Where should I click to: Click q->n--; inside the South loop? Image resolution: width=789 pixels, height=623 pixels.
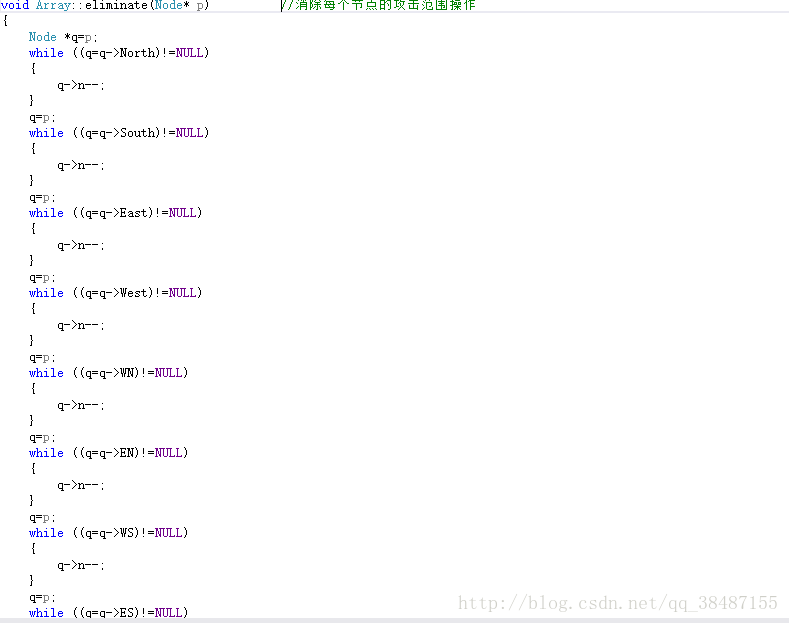81,165
